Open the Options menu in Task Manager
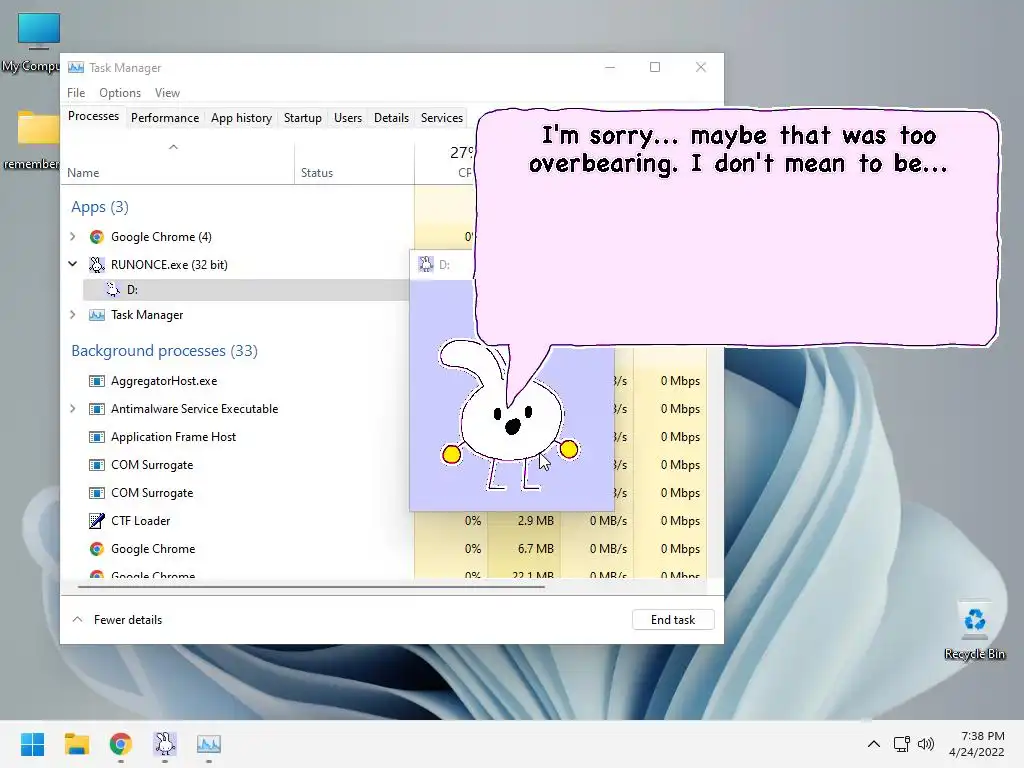The height and width of the screenshot is (768, 1024). tap(120, 93)
